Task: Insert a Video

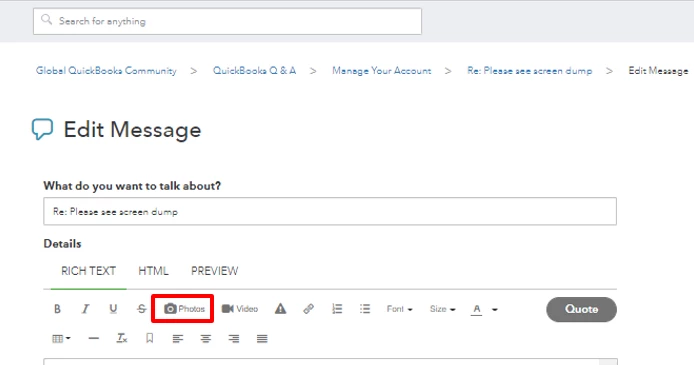Action: (x=239, y=309)
